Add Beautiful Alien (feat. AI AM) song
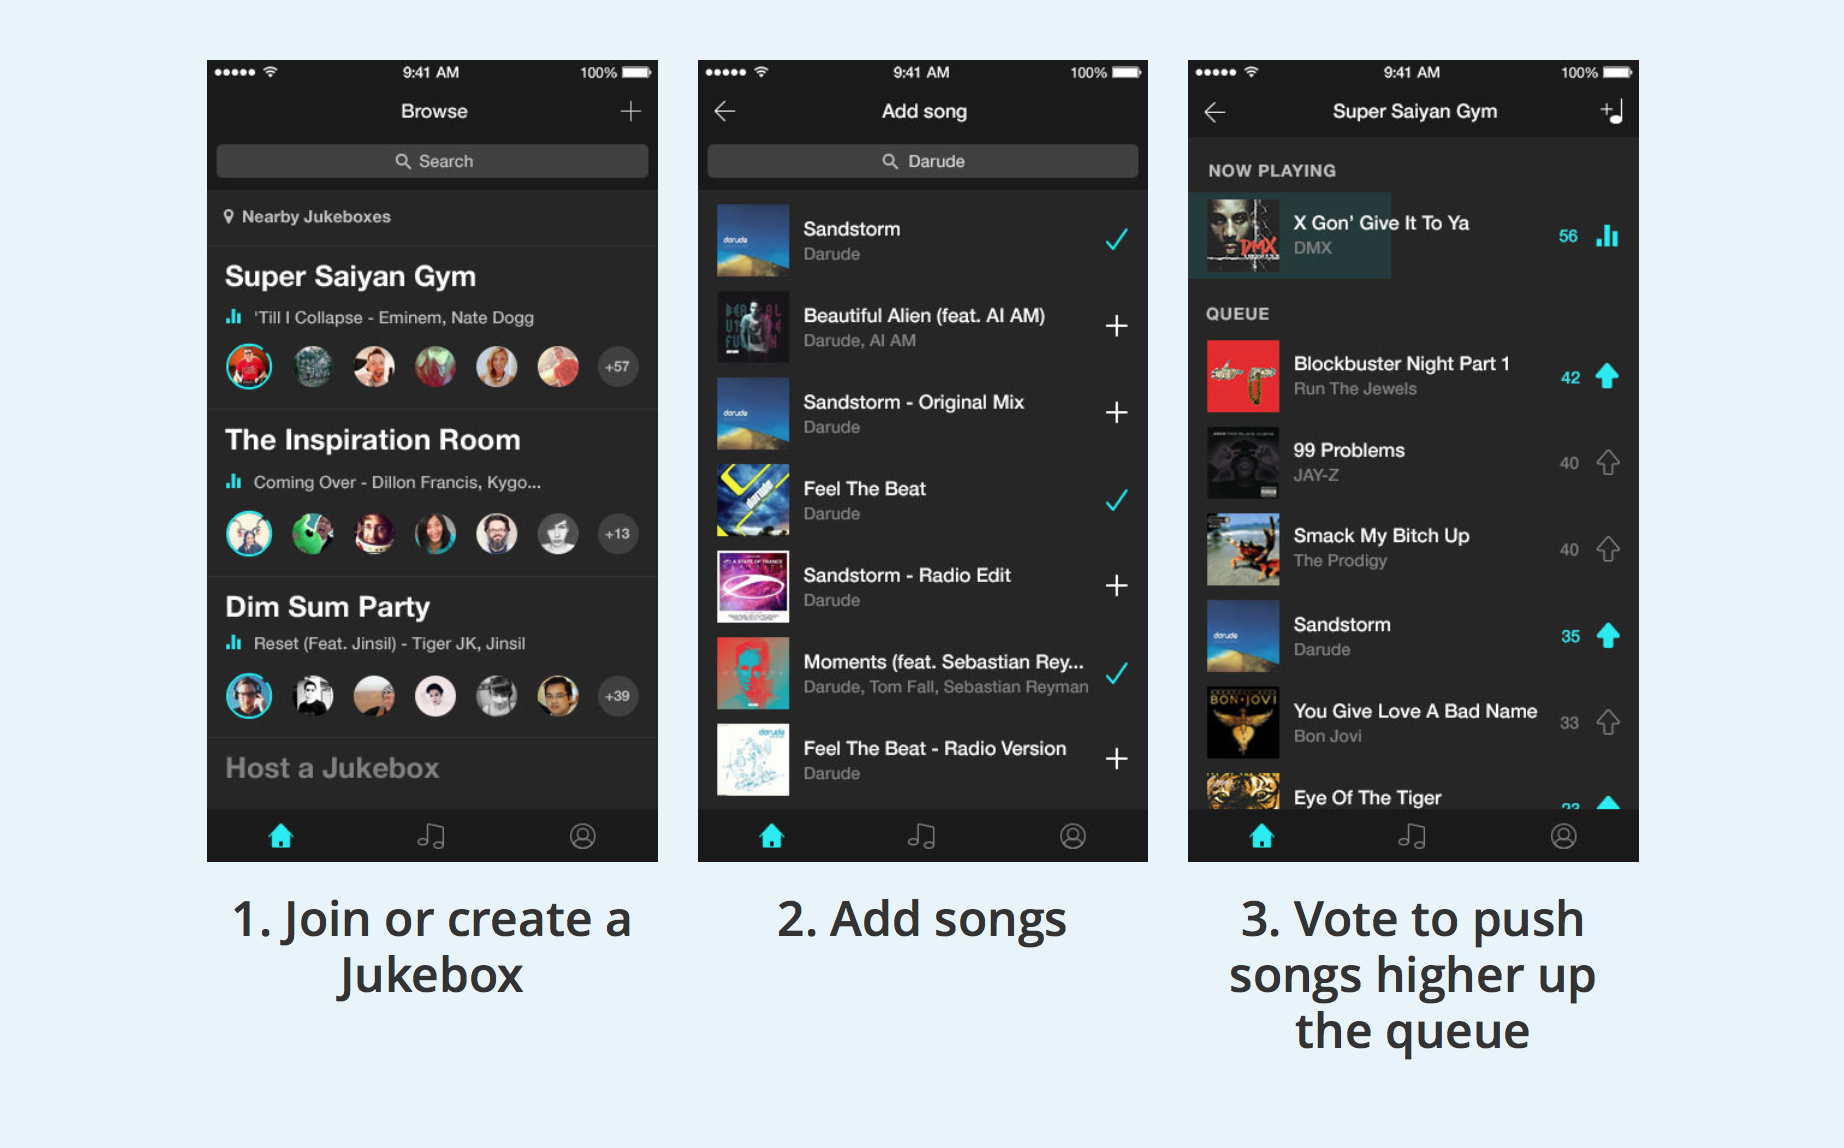This screenshot has width=1844, height=1148. click(1117, 326)
